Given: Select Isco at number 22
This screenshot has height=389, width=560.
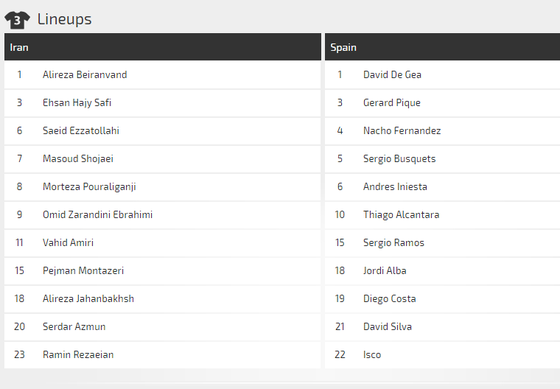Looking at the screenshot, I should click(372, 355).
